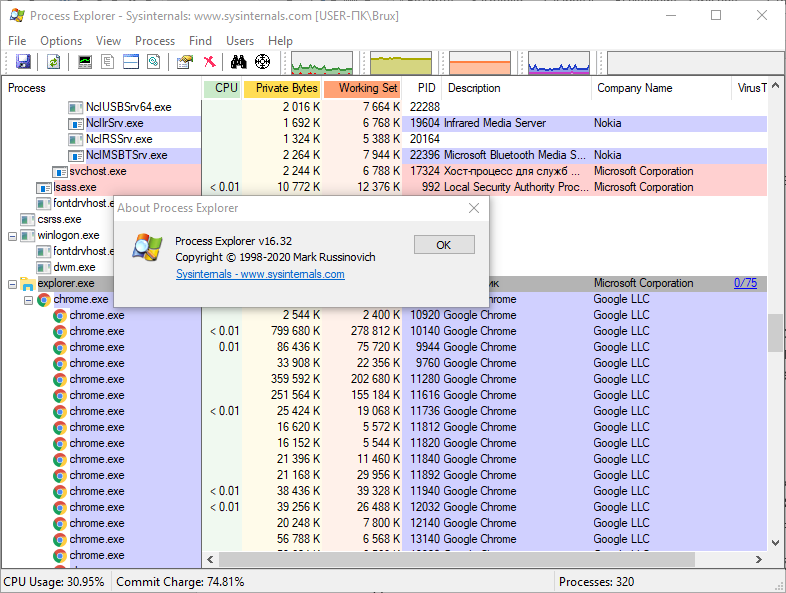The image size is (786, 593).
Task: Click the 0/75 VirusTotal result link
Action: (x=745, y=283)
